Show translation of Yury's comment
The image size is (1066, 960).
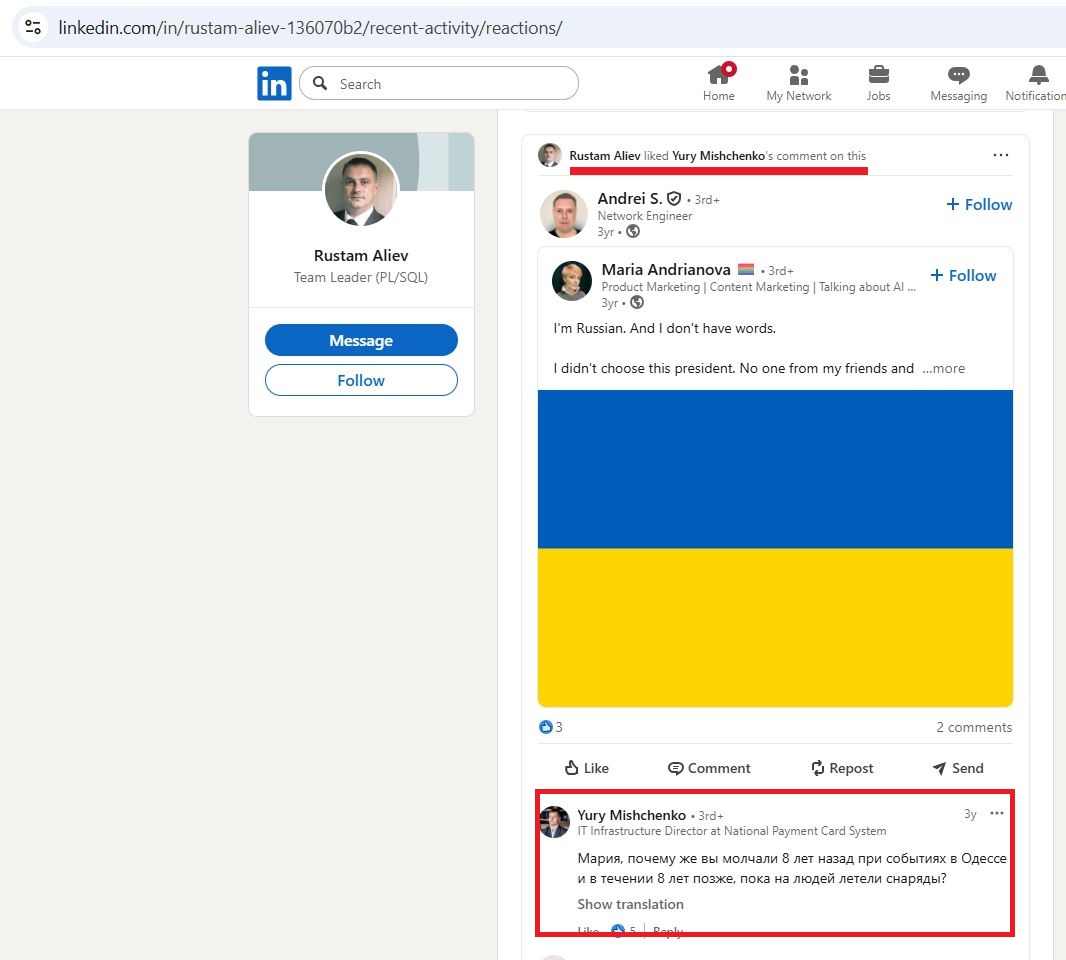click(x=630, y=904)
